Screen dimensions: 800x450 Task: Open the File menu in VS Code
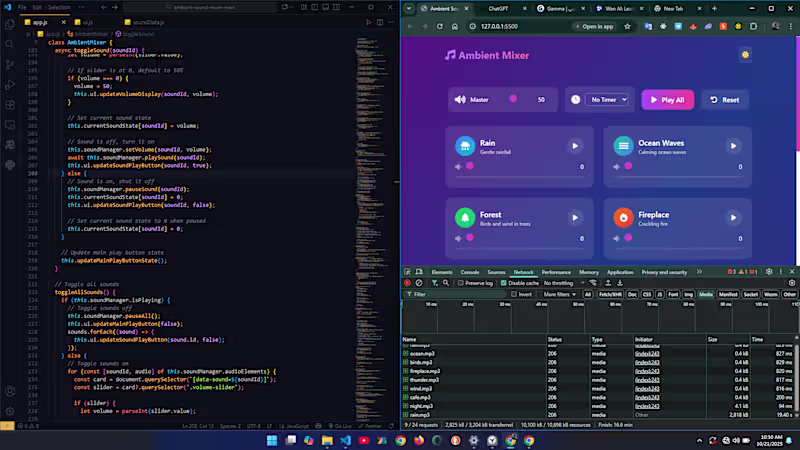pyautogui.click(x=22, y=7)
